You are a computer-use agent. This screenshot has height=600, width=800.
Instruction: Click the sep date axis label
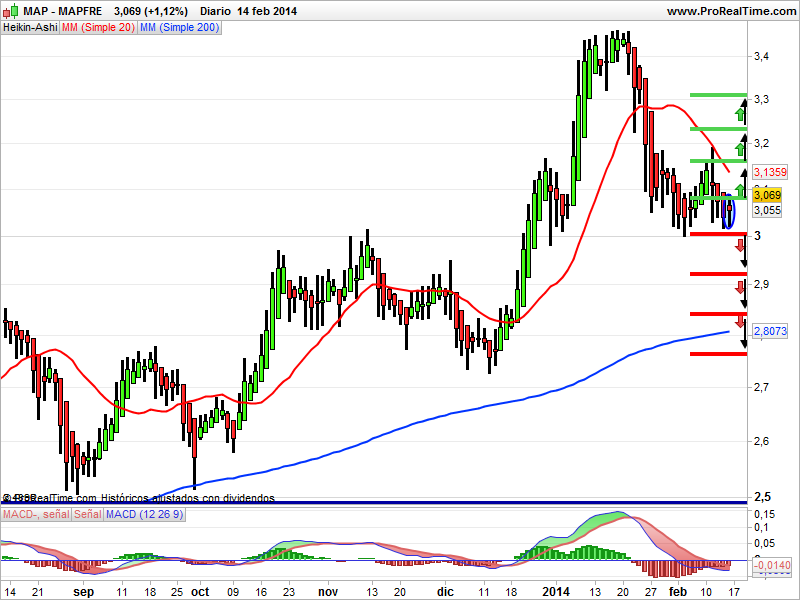83,592
